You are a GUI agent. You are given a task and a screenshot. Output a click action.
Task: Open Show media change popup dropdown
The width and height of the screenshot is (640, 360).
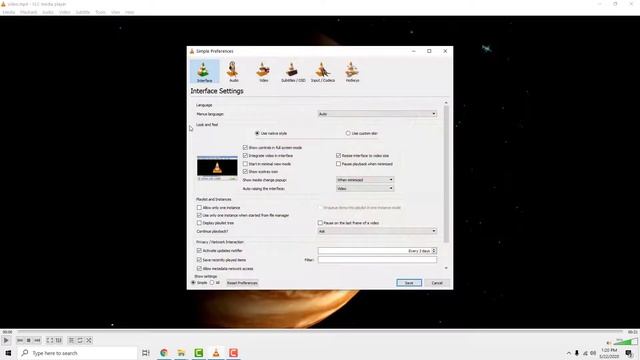tap(365, 180)
